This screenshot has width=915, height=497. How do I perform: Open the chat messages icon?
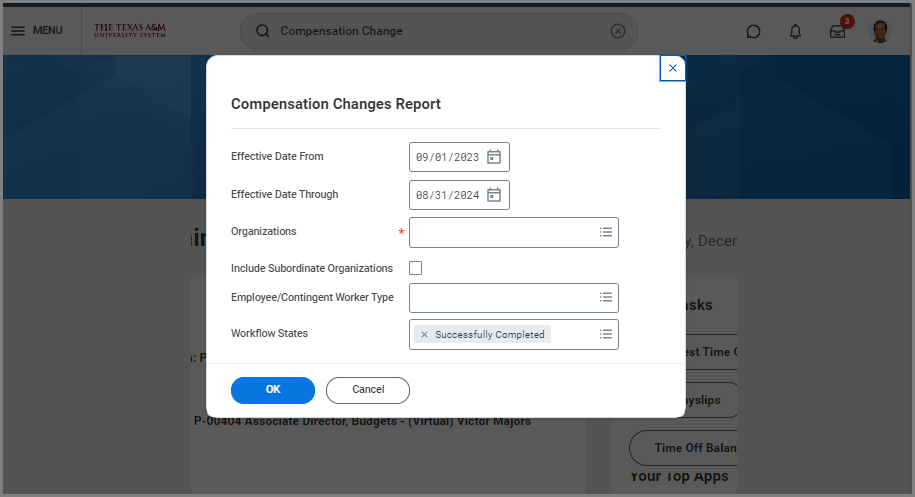(753, 31)
